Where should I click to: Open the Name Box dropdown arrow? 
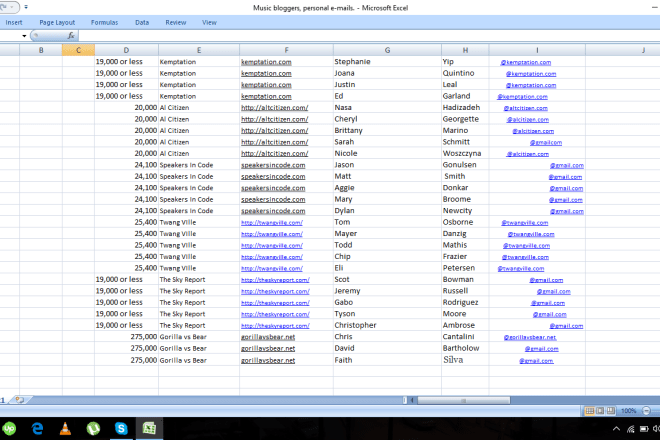(x=24, y=36)
